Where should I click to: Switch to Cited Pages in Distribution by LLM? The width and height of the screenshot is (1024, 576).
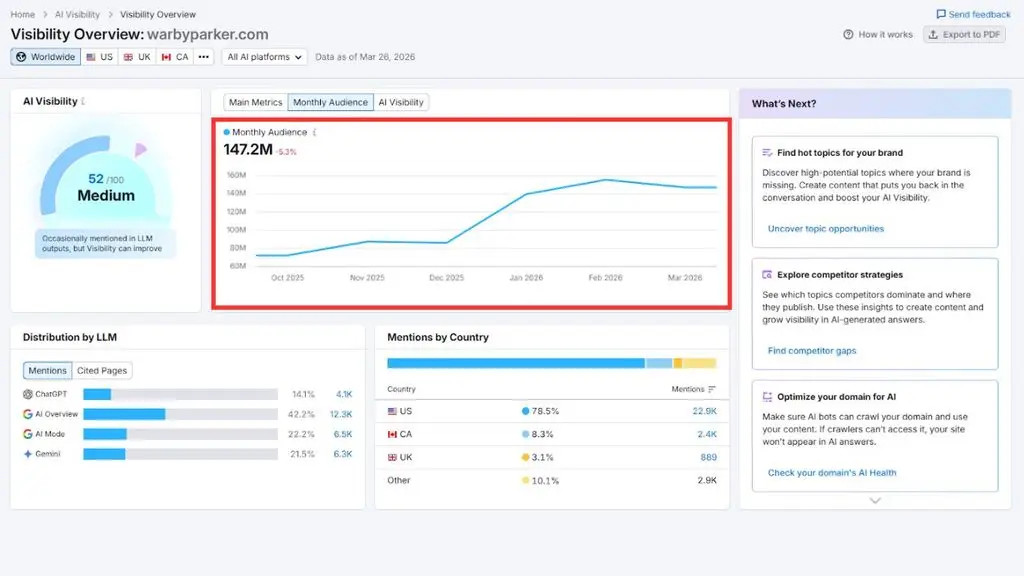102,370
